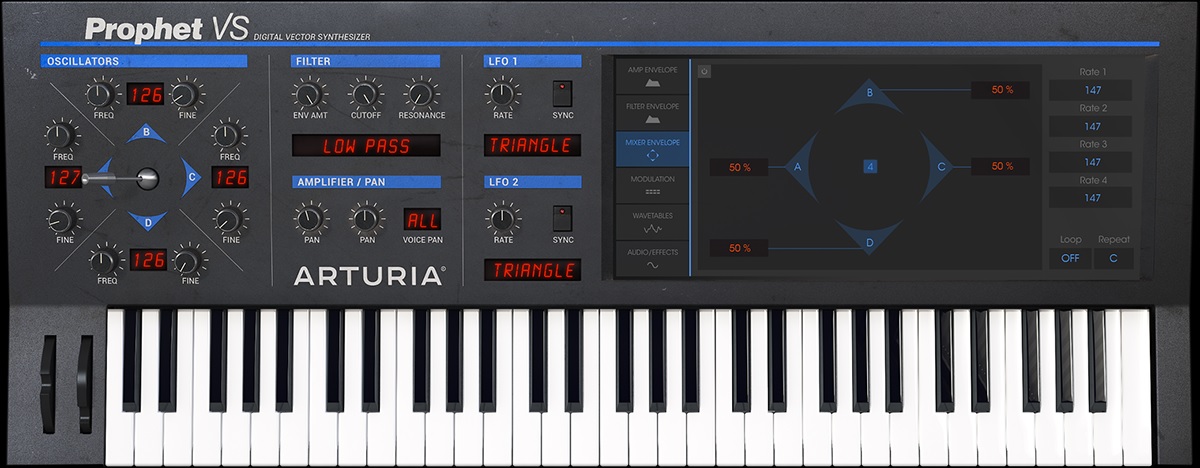The image size is (1200, 468).
Task: Open LFO 1 Triangle waveform selector
Action: click(x=530, y=146)
